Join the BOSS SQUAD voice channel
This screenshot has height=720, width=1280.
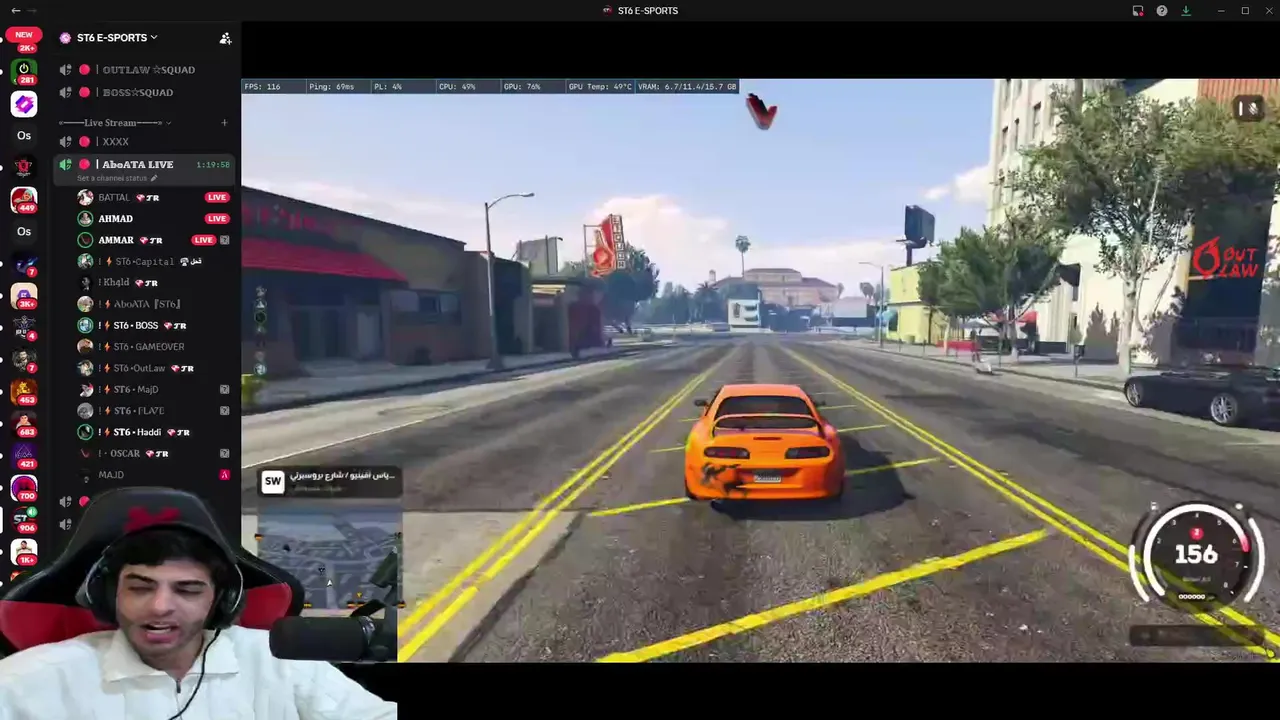145,92
